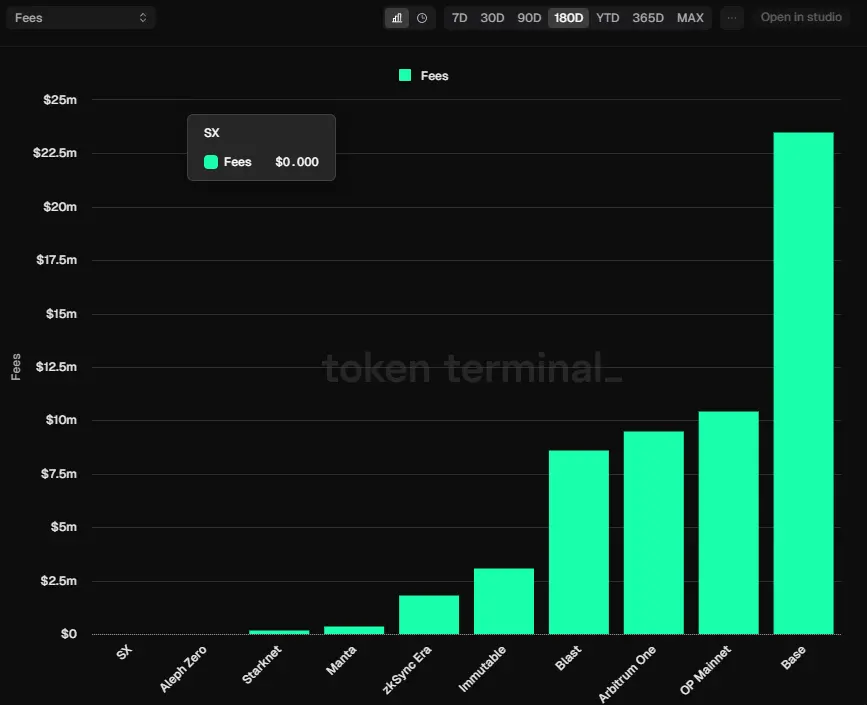Screen dimensions: 867x705
Task: Open the ellipsis dropdown for extra ranges
Action: coord(732,17)
